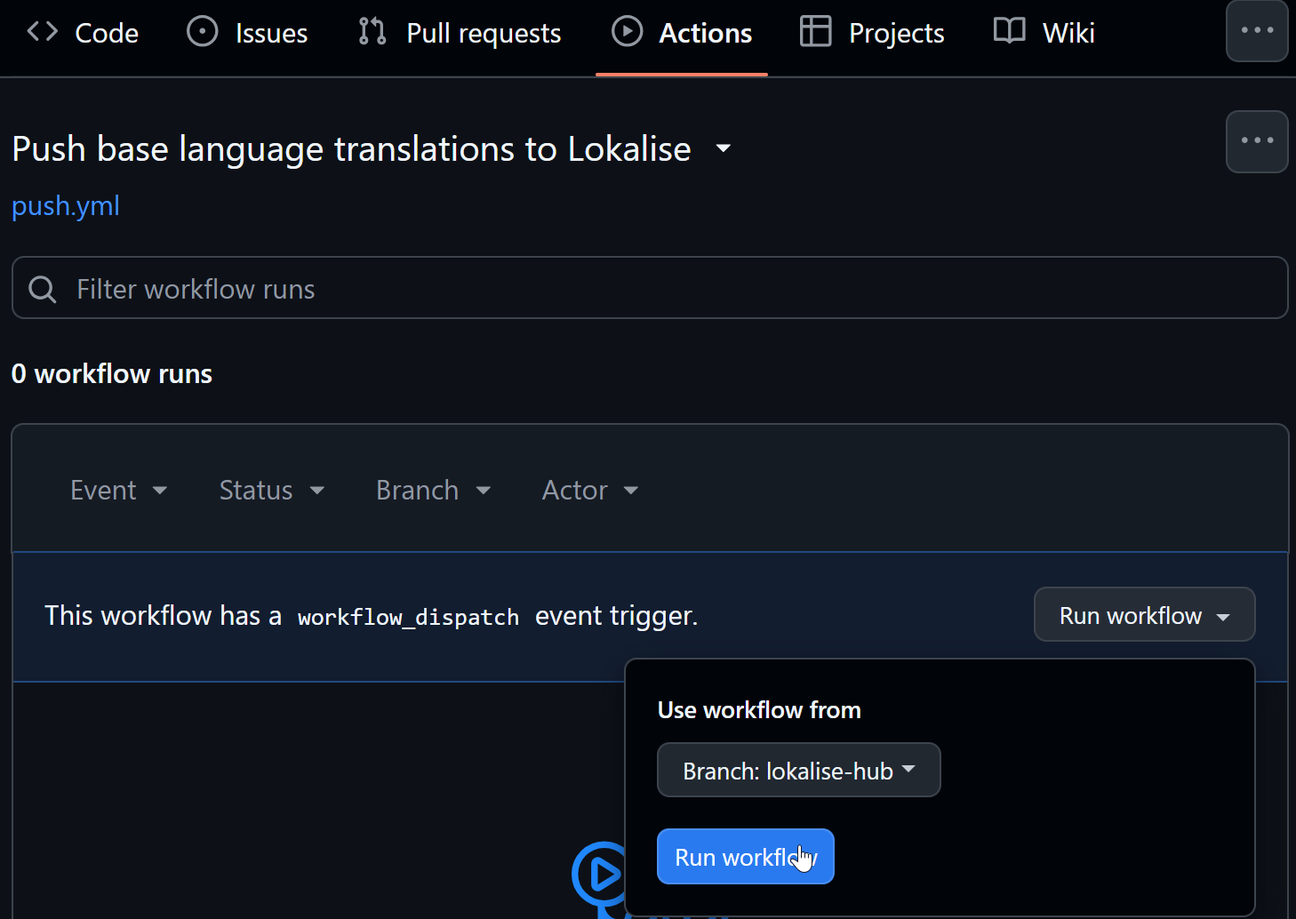Click the Run workflow dropdown near event trigger text
This screenshot has height=919, width=1296.
point(1143,614)
